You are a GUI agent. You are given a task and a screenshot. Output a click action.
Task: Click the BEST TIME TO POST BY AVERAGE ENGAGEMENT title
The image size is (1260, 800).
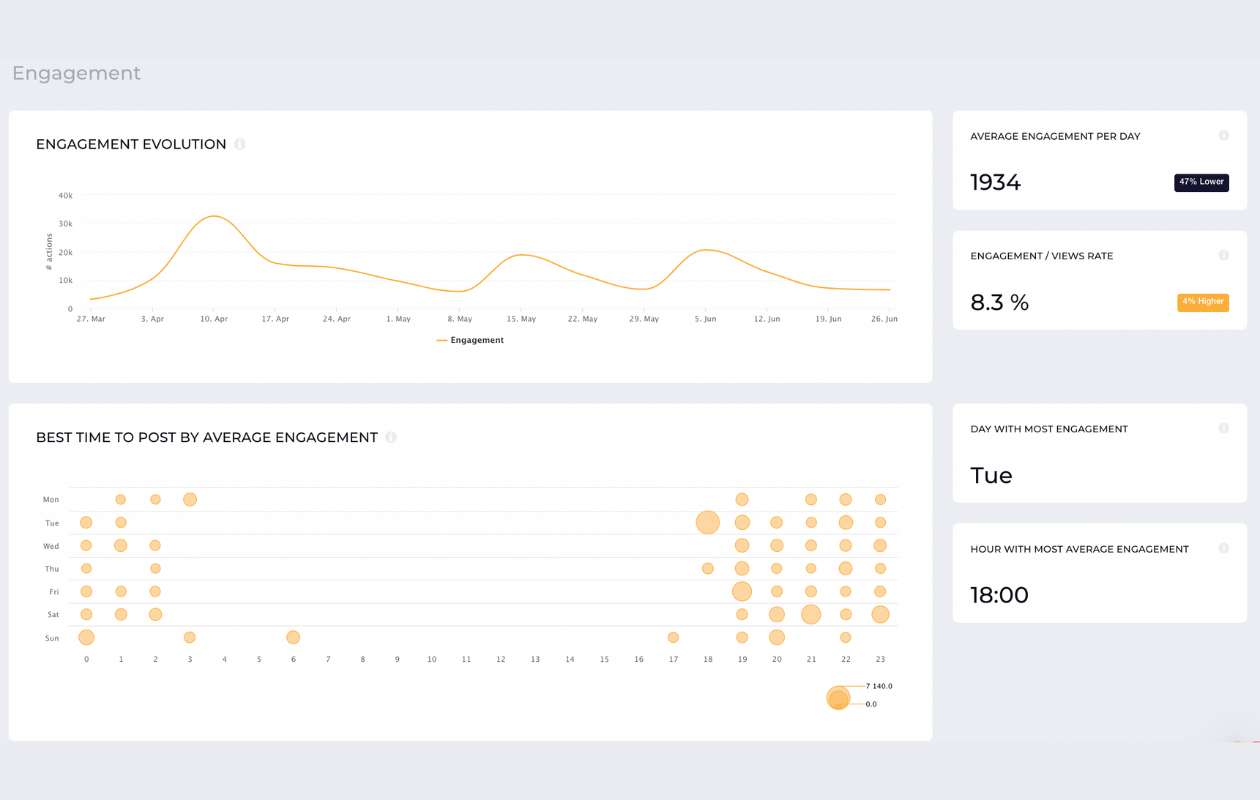[x=207, y=437]
